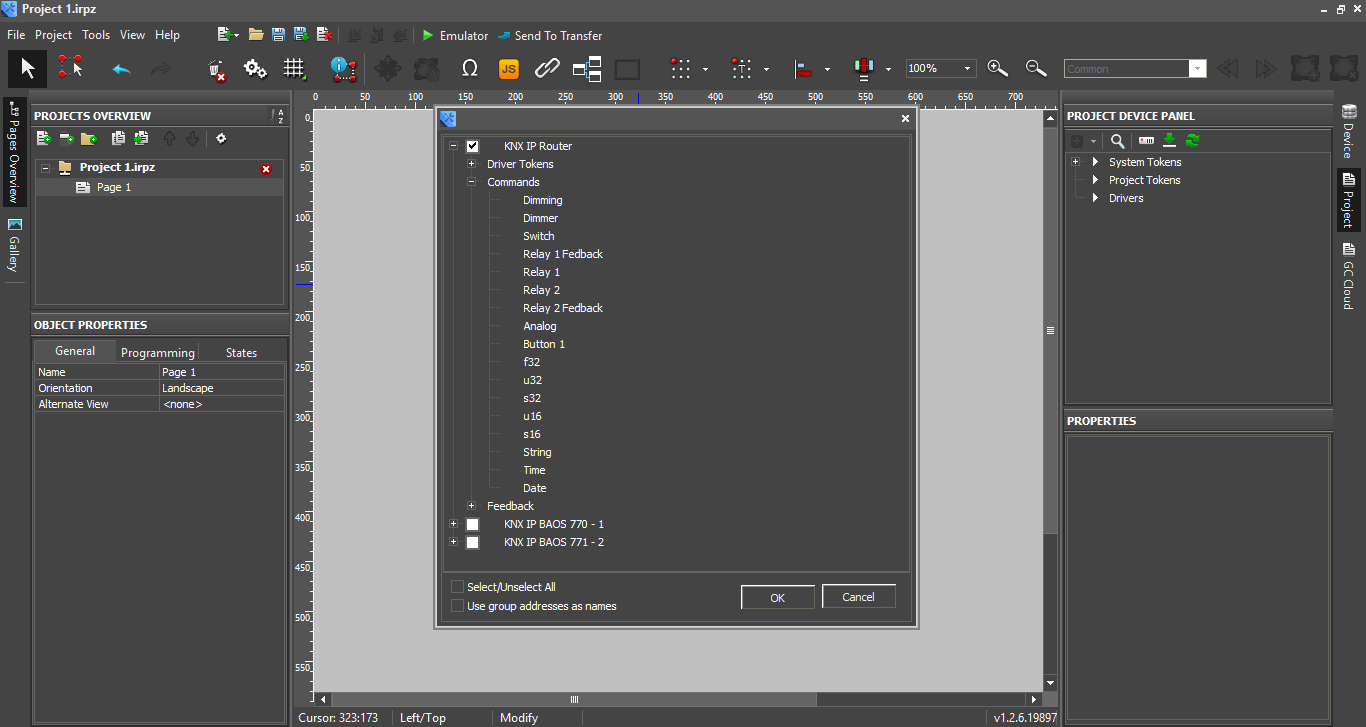Select the Relay 1 Fedback command
1366x727 pixels.
click(562, 254)
